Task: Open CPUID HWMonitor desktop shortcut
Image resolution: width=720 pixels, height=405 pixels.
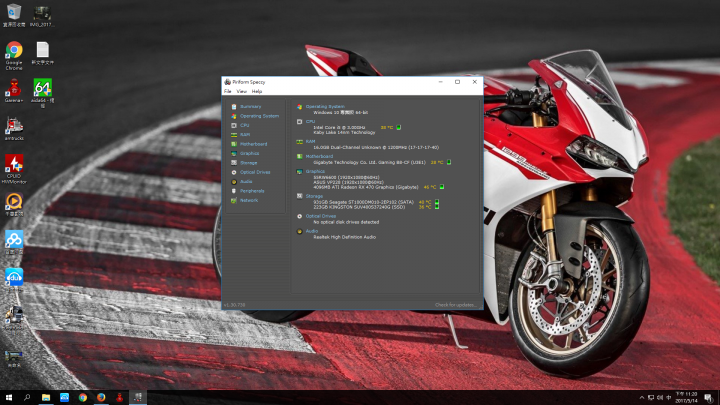Action: (x=14, y=169)
